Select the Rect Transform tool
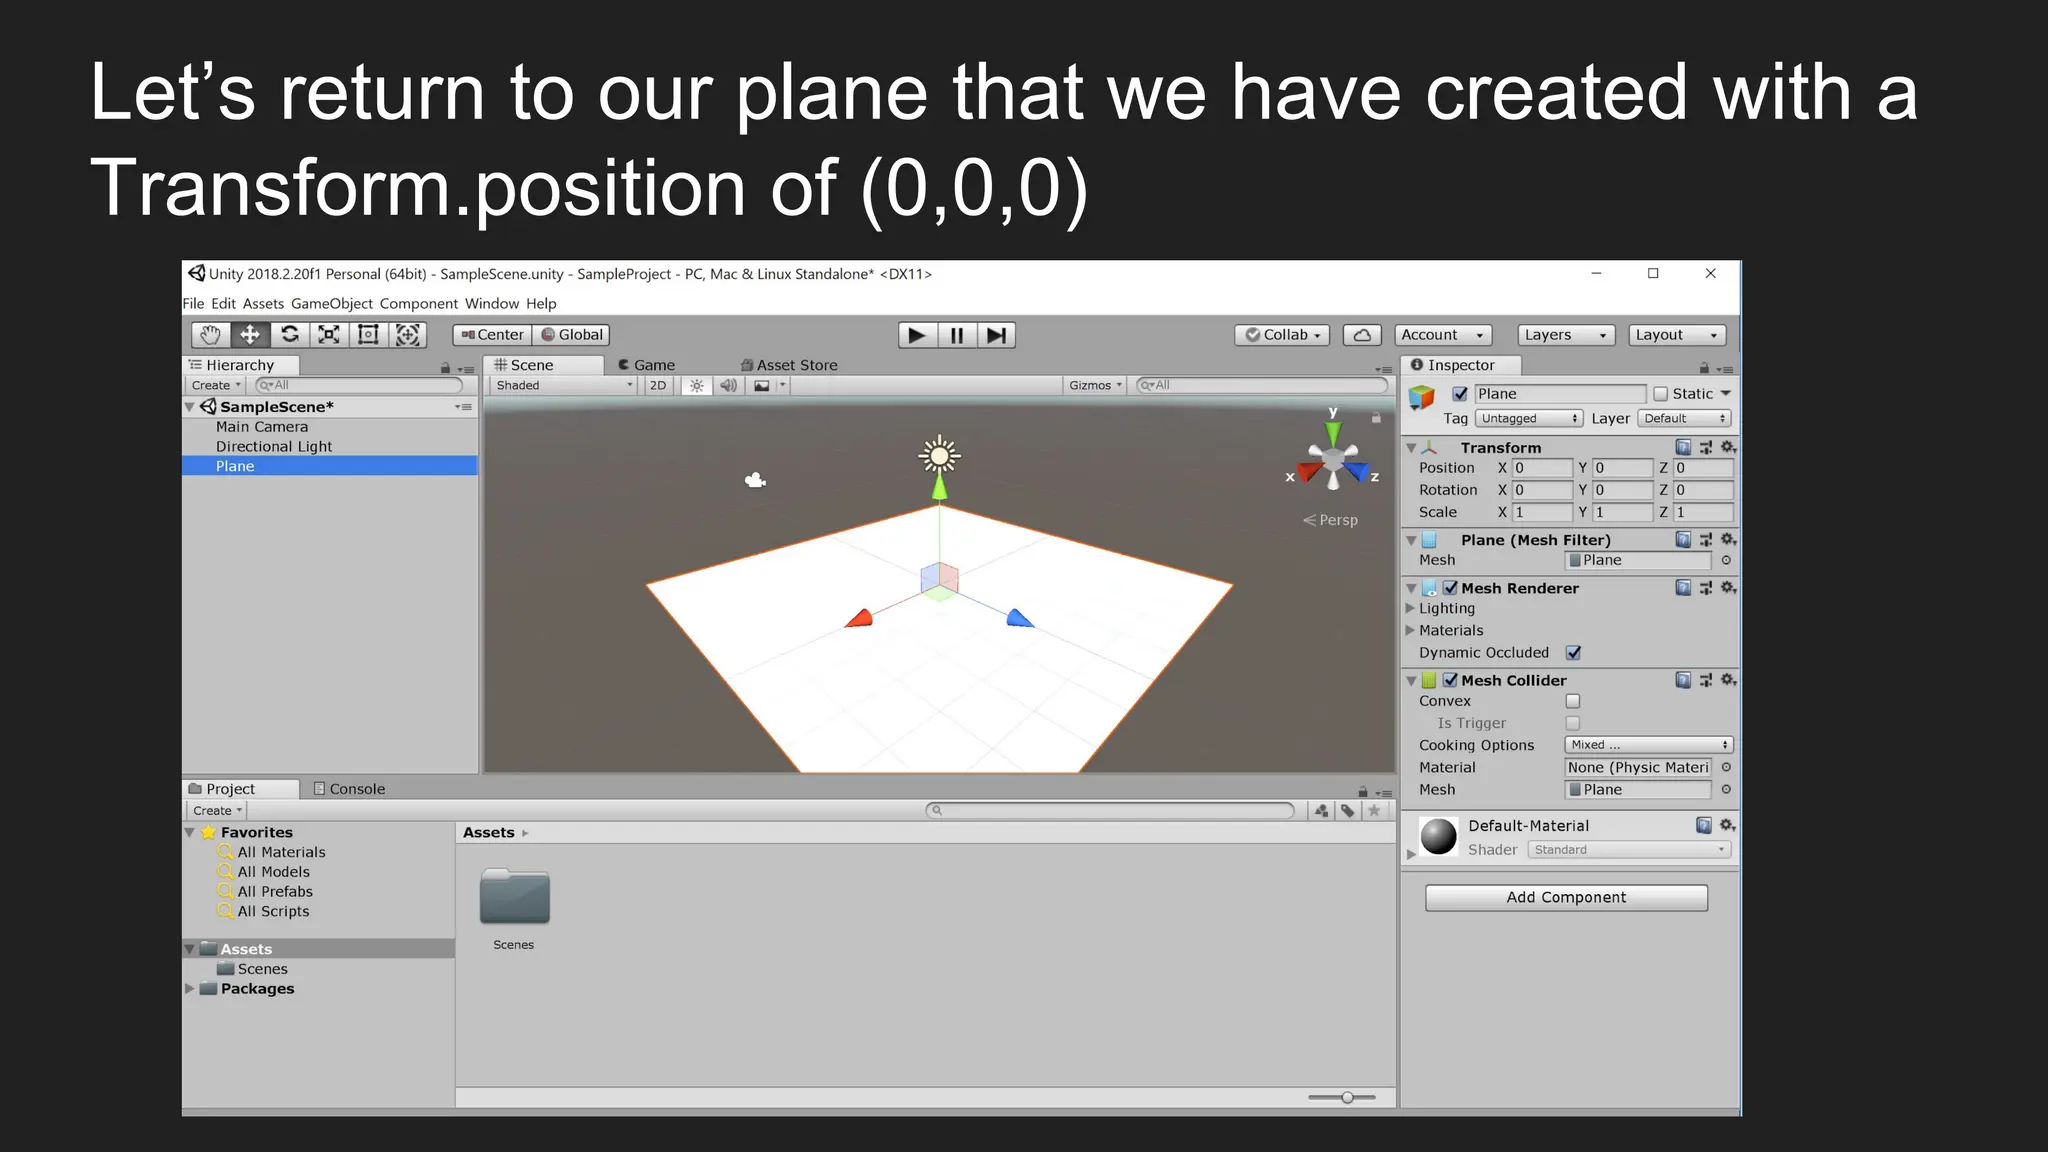This screenshot has height=1152, width=2048. tap(368, 335)
